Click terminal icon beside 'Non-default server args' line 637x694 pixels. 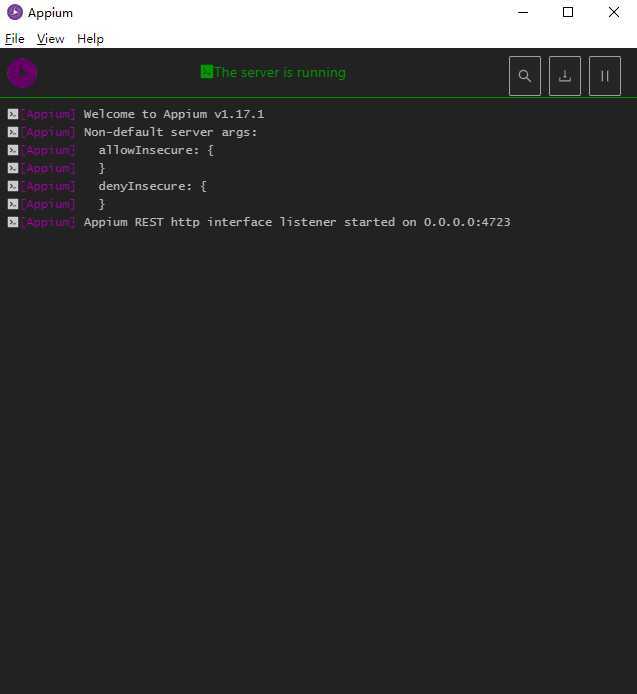13,132
